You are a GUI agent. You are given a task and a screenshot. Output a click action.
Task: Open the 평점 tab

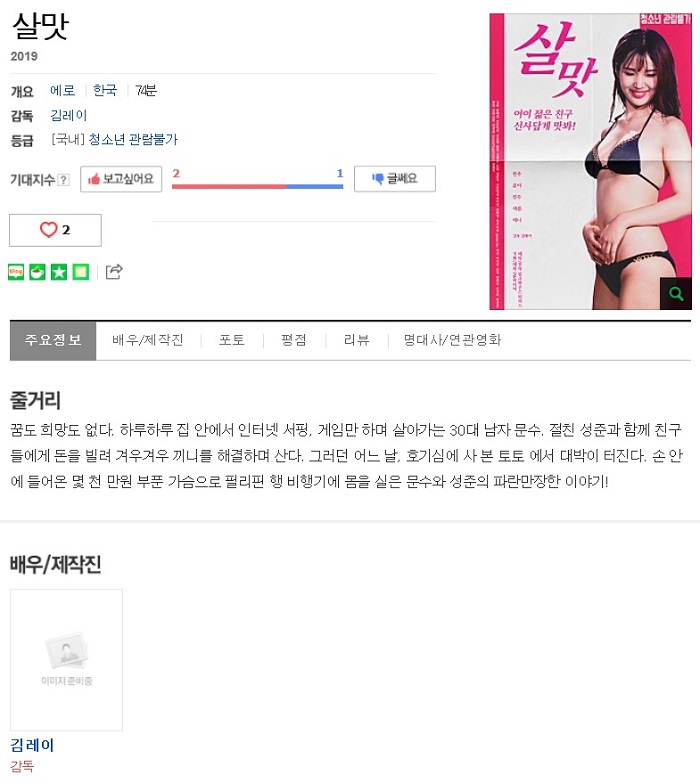coord(294,341)
